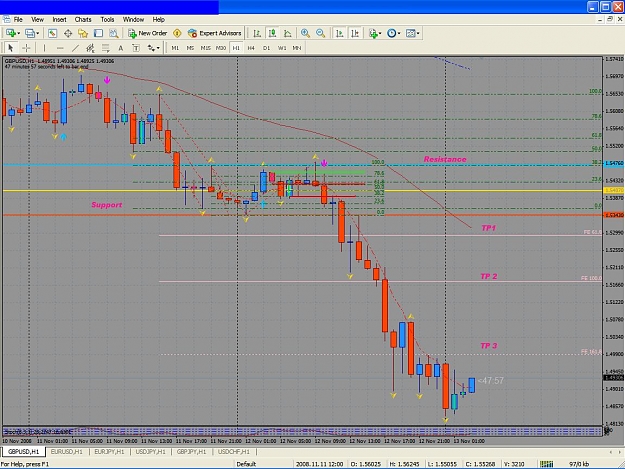Toggle the Expert Advisors button
The width and height of the screenshot is (625, 469).
pyautogui.click(x=214, y=33)
